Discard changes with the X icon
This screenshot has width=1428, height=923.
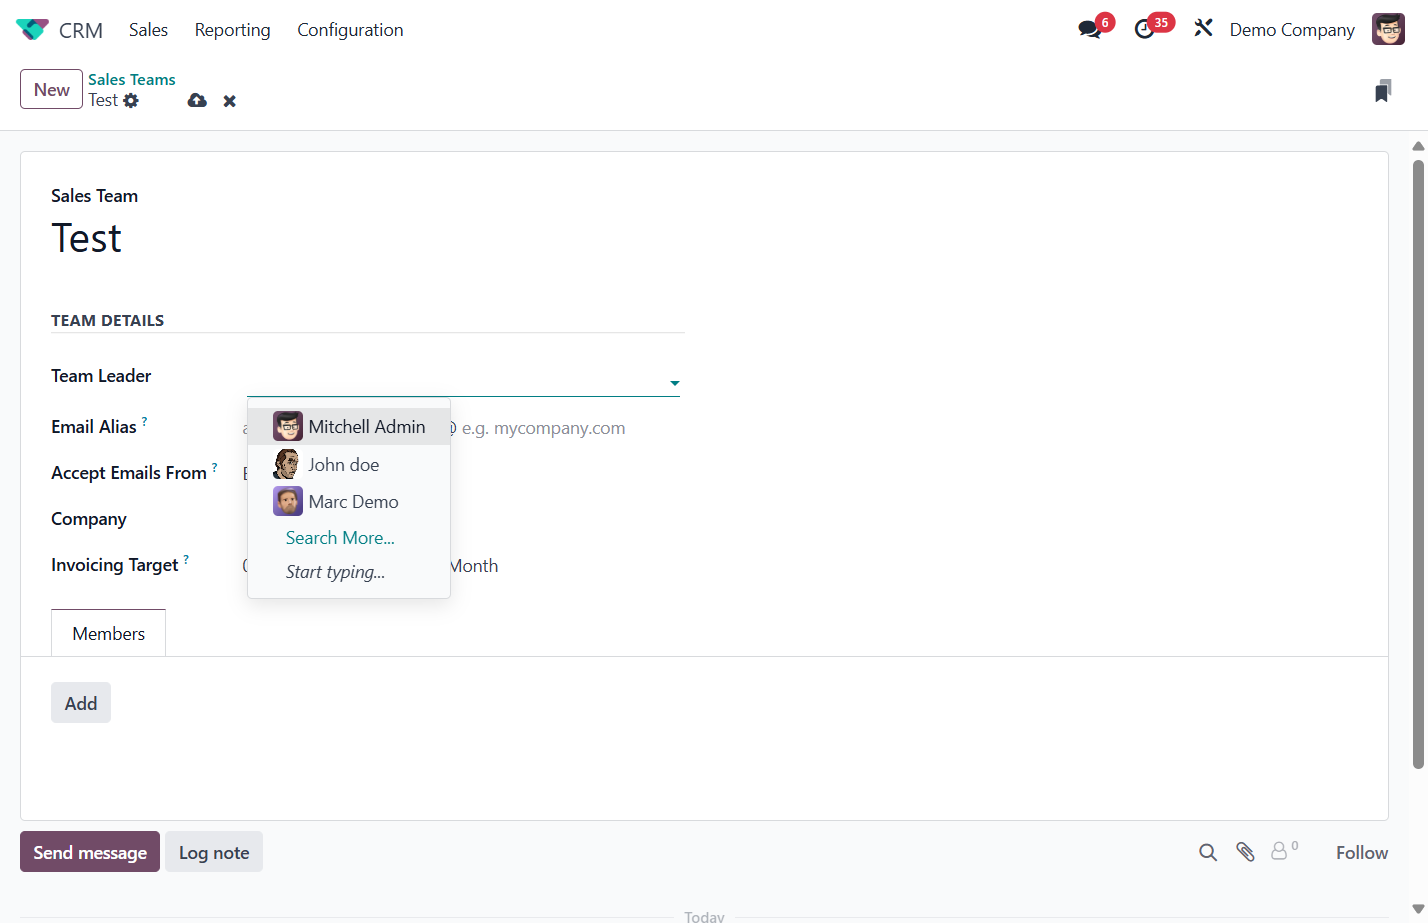pyautogui.click(x=230, y=101)
